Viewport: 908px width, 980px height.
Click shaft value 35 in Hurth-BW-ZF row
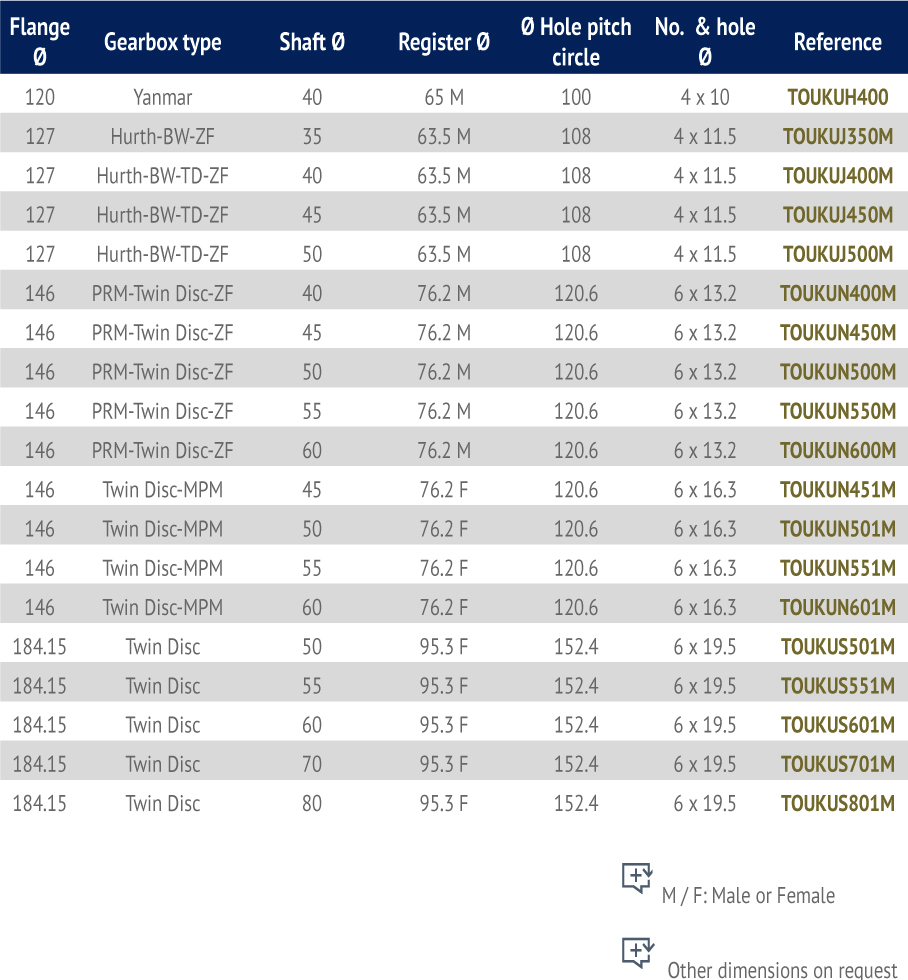click(312, 136)
